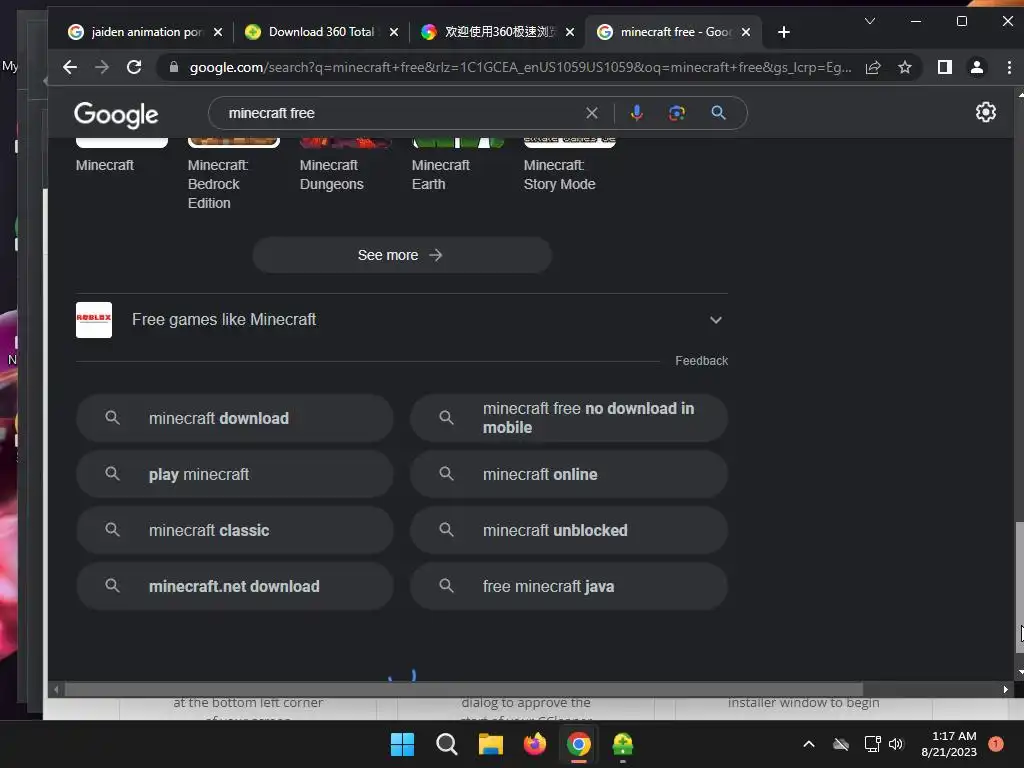1024x768 pixels.
Task: Open the Chrome profile avatar menu
Action: pyautogui.click(x=977, y=67)
